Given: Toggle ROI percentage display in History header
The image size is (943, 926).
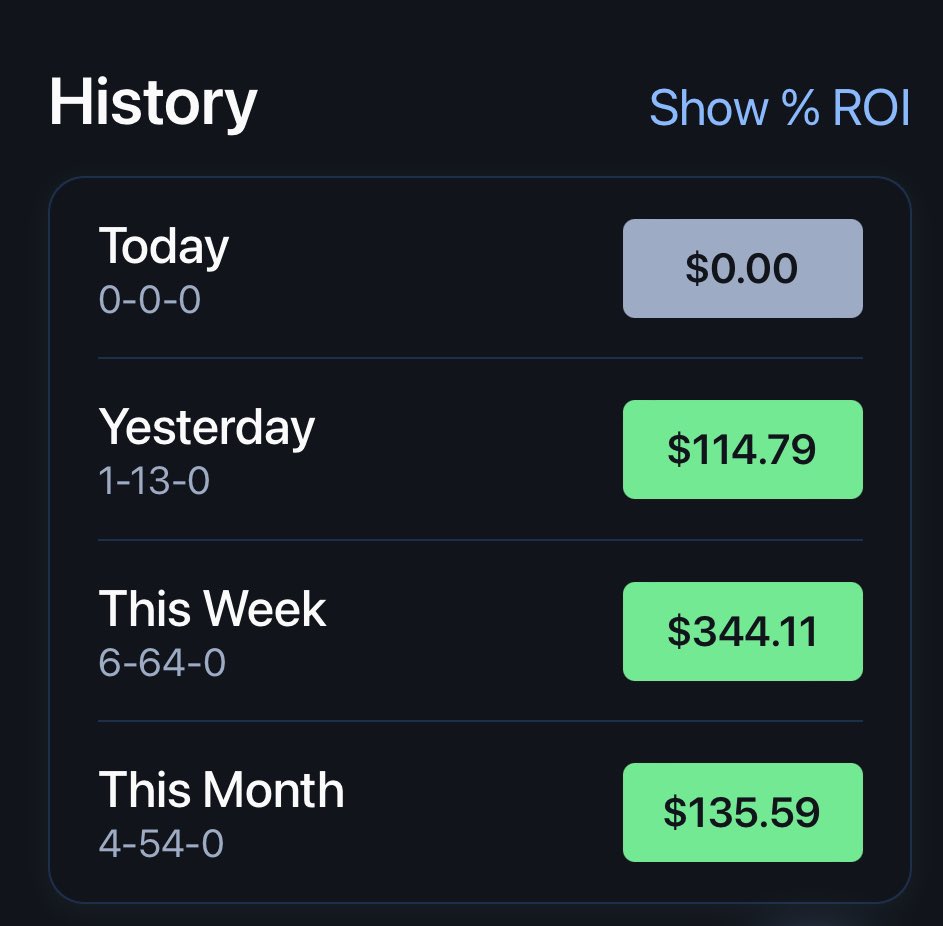Looking at the screenshot, I should (779, 108).
